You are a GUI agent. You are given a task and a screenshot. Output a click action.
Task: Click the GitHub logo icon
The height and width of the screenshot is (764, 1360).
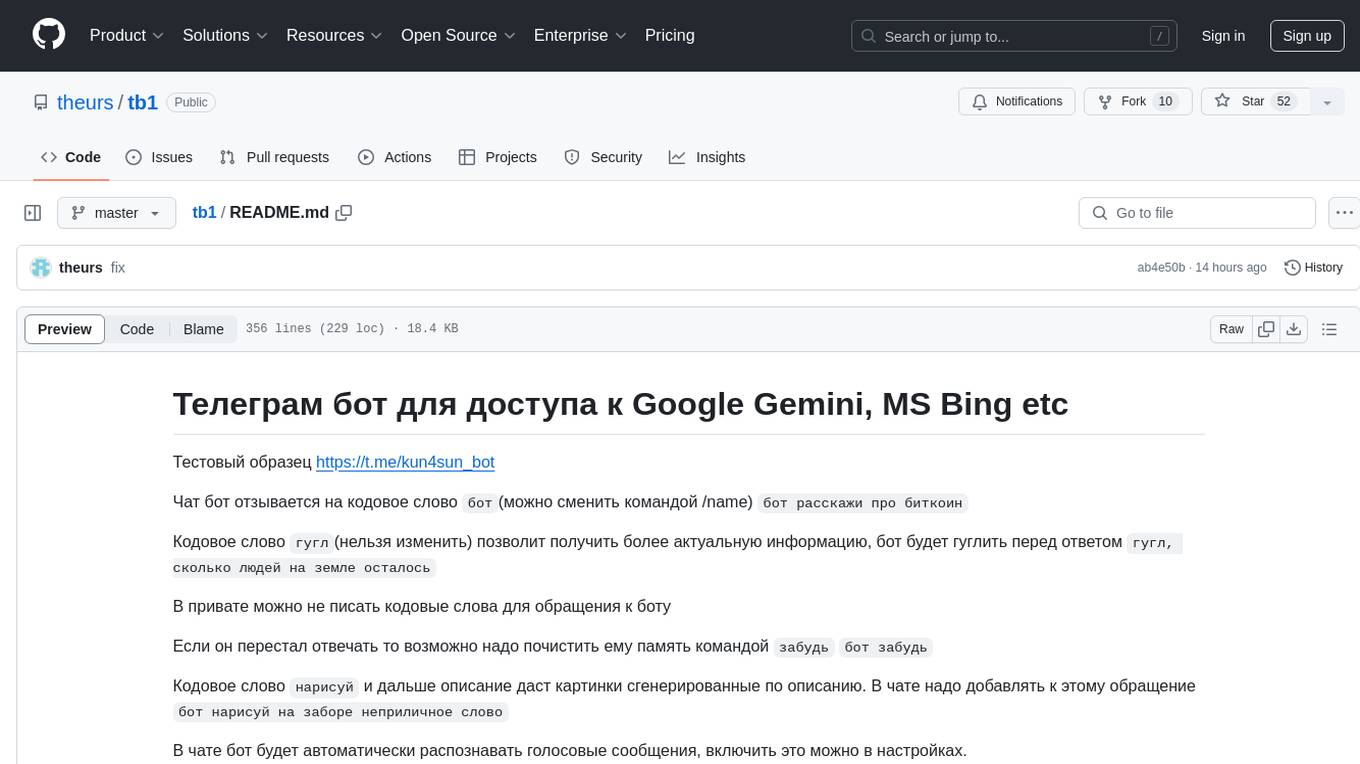[x=49, y=35]
